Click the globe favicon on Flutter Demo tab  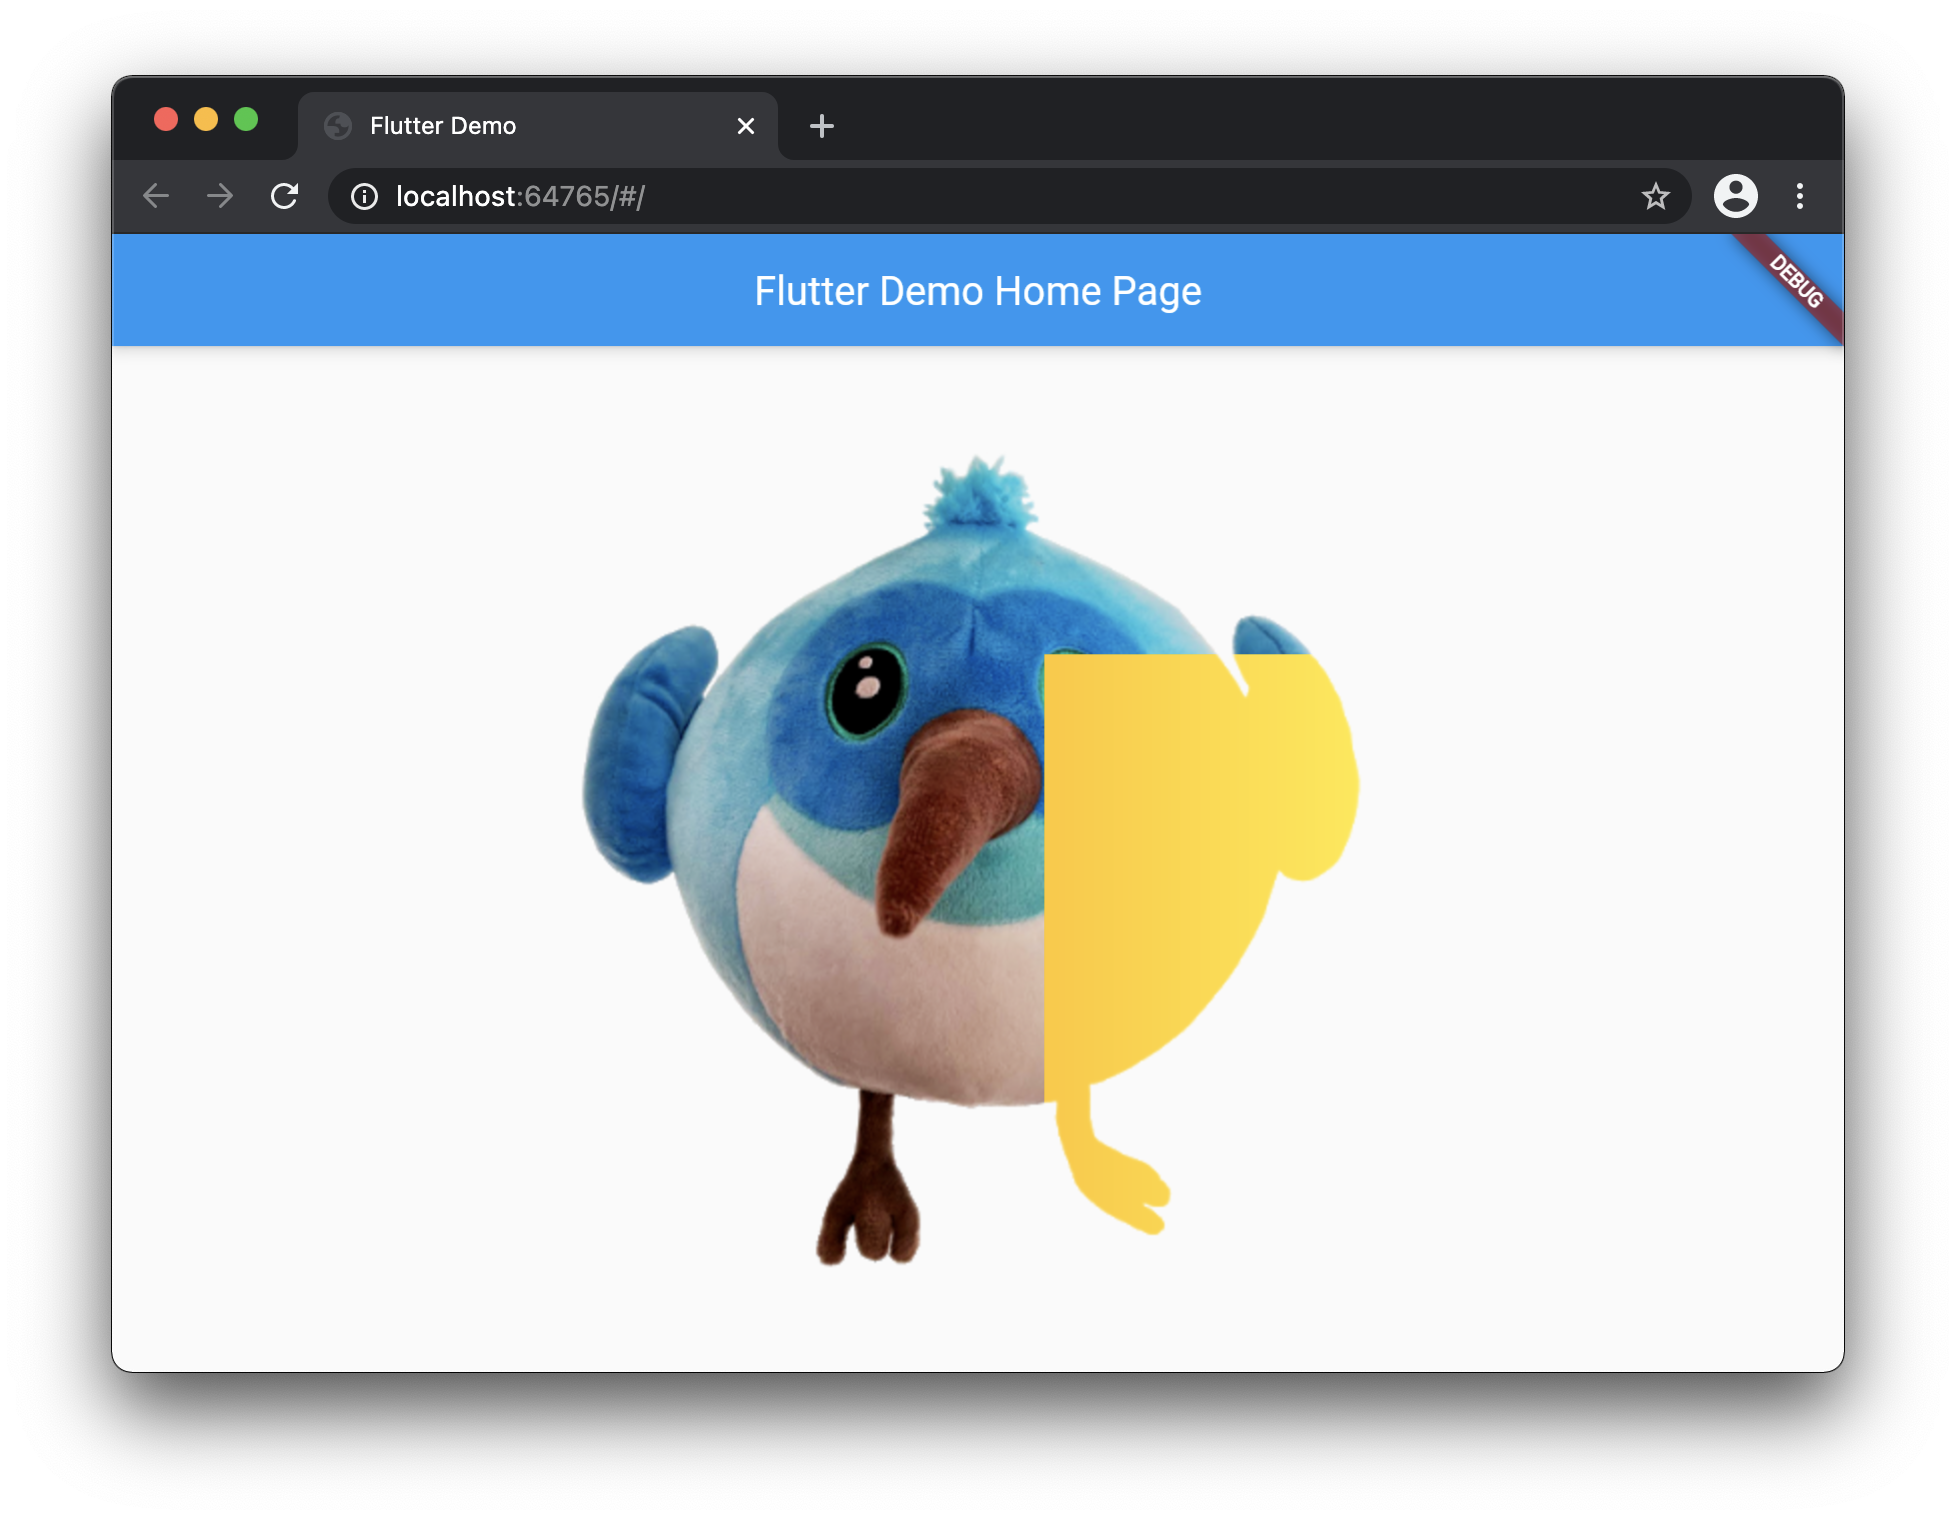(x=337, y=125)
